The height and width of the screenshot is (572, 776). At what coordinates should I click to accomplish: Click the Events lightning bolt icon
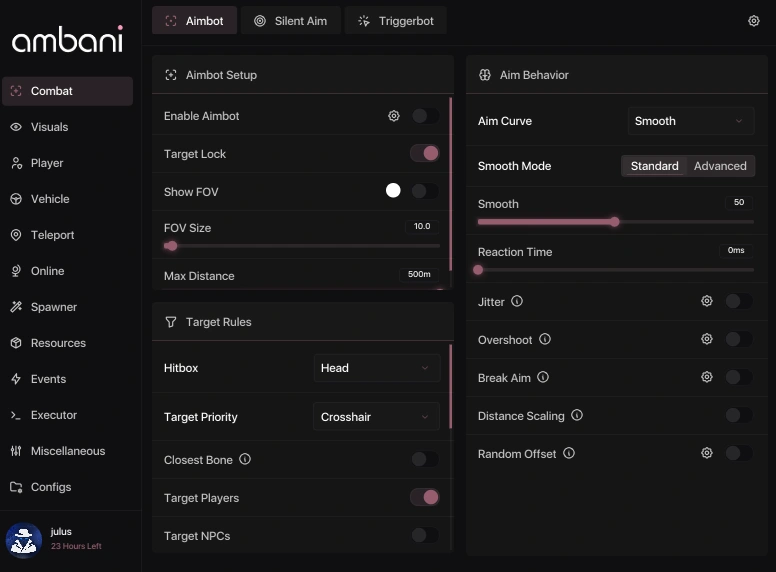[x=16, y=379]
